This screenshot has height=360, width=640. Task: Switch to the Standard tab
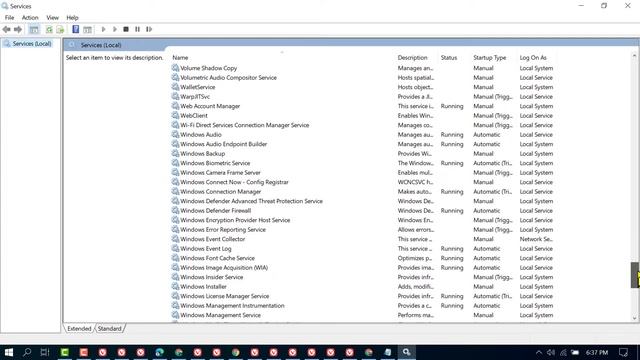click(x=109, y=329)
